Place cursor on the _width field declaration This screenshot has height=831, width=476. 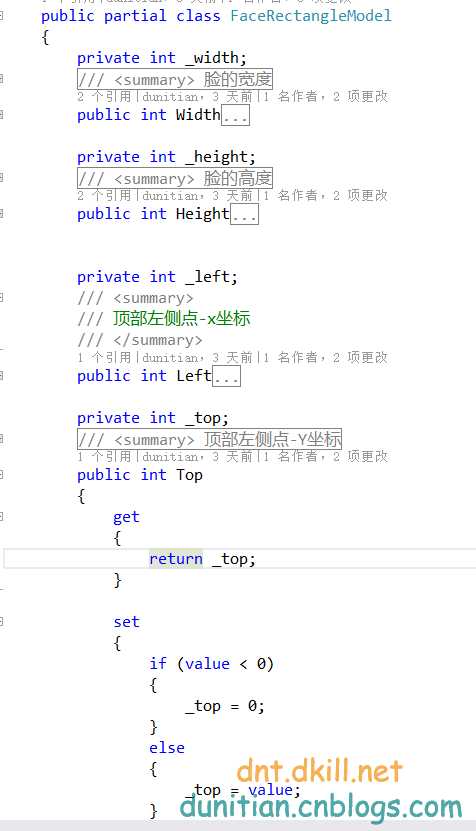(162, 58)
